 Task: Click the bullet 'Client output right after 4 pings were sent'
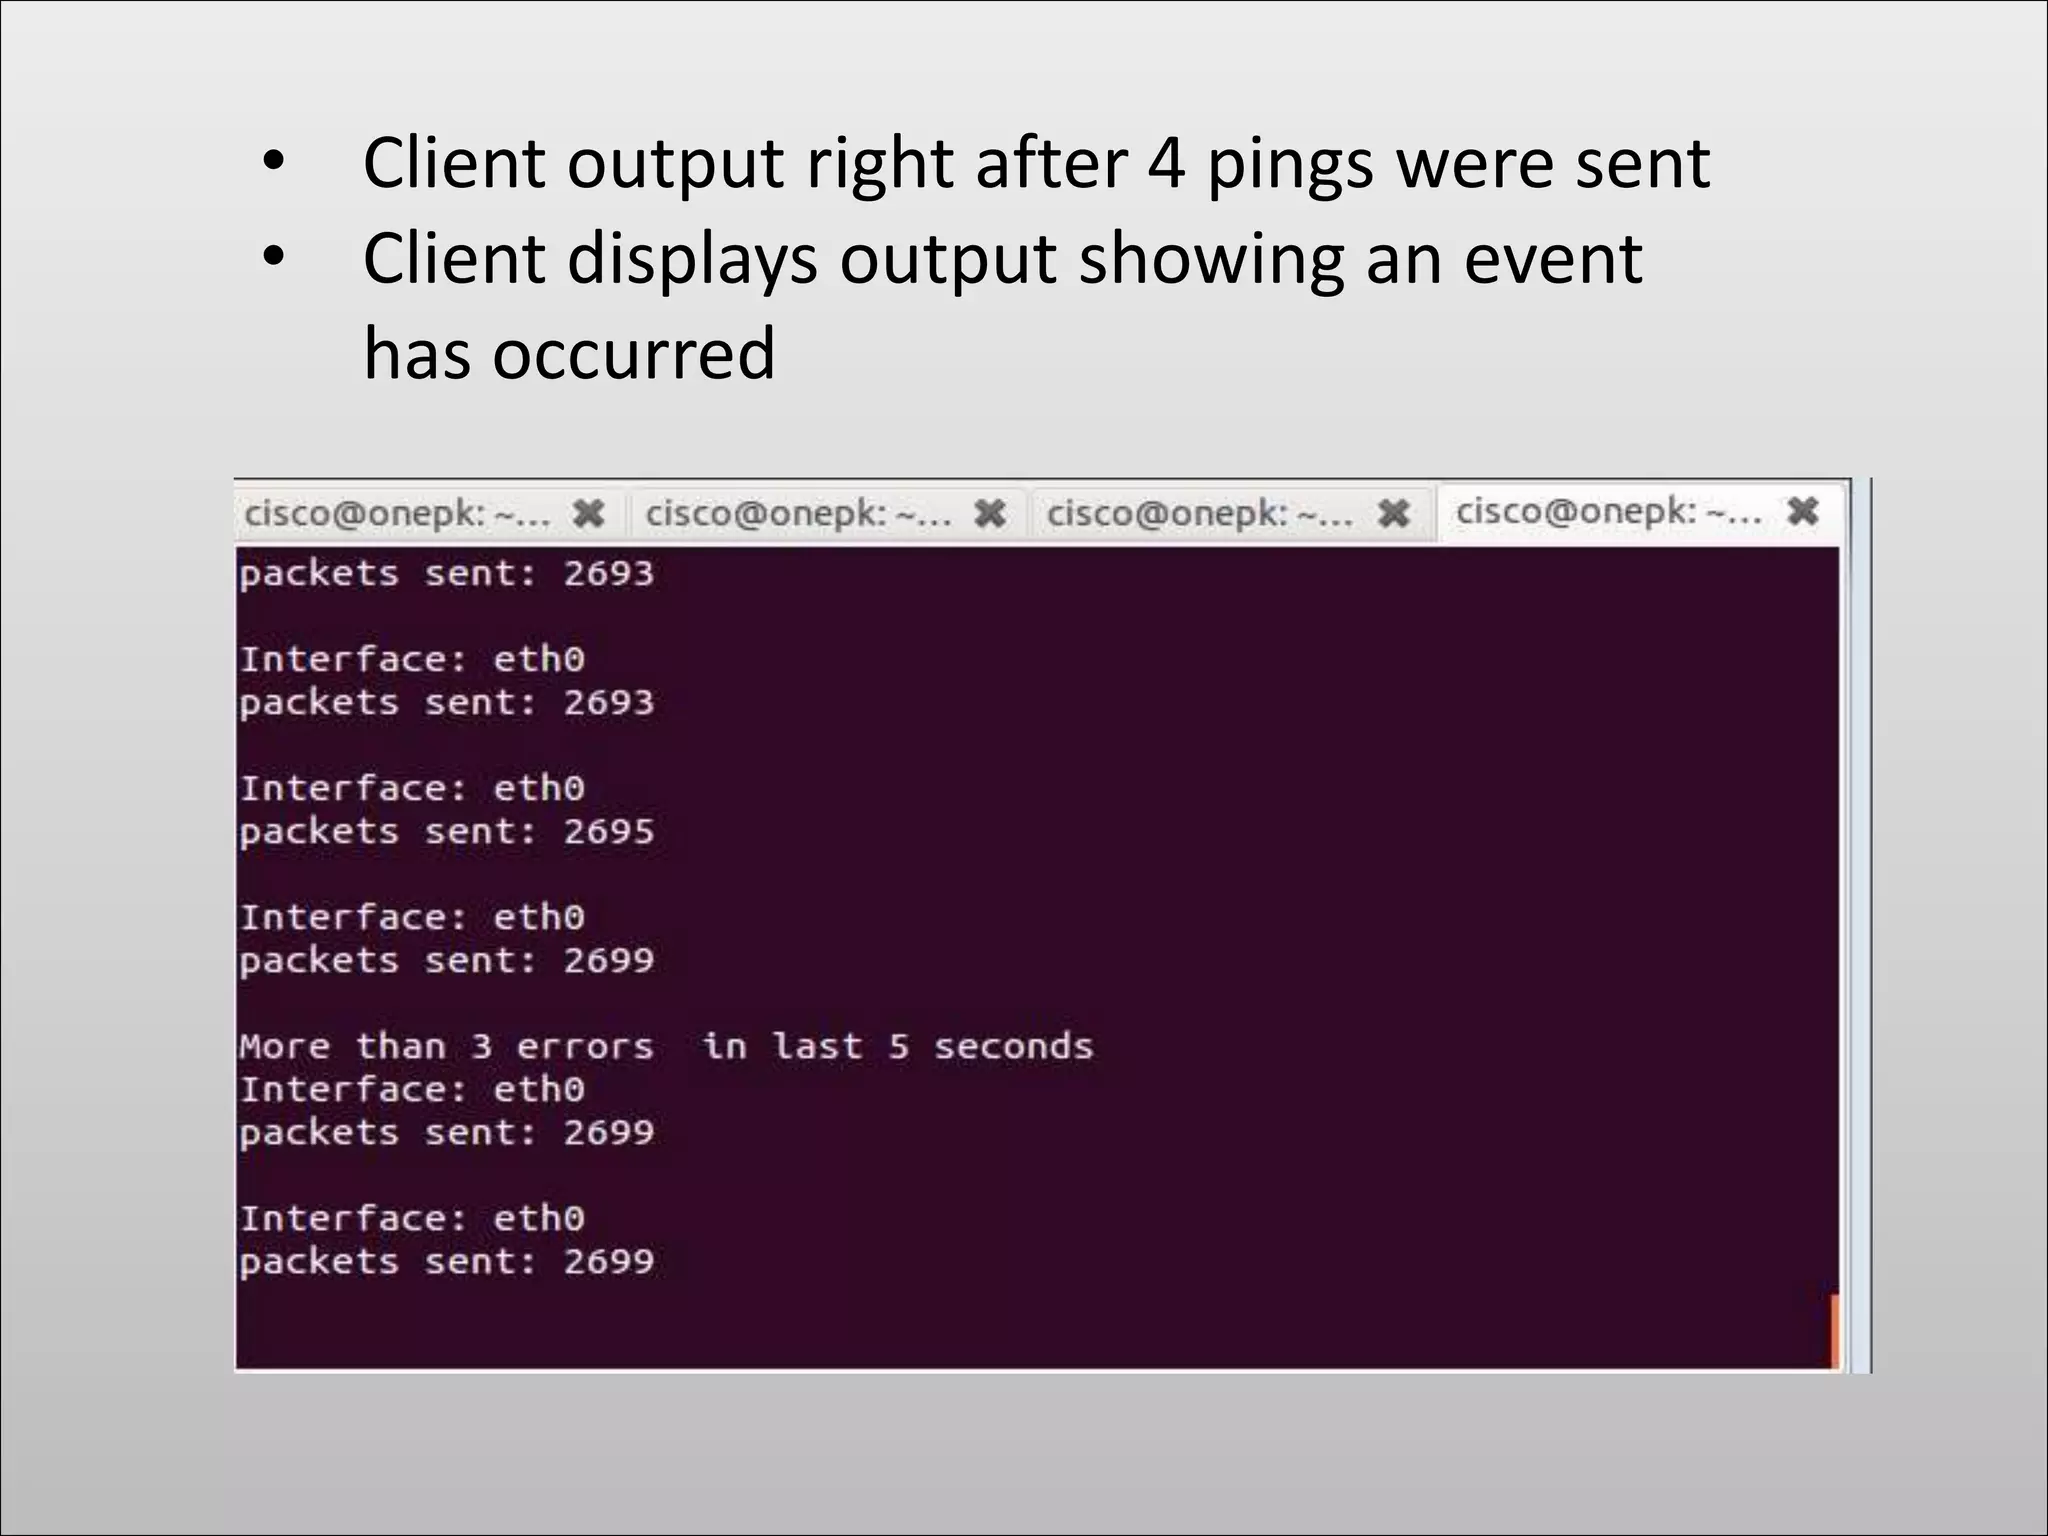pyautogui.click(x=1036, y=163)
